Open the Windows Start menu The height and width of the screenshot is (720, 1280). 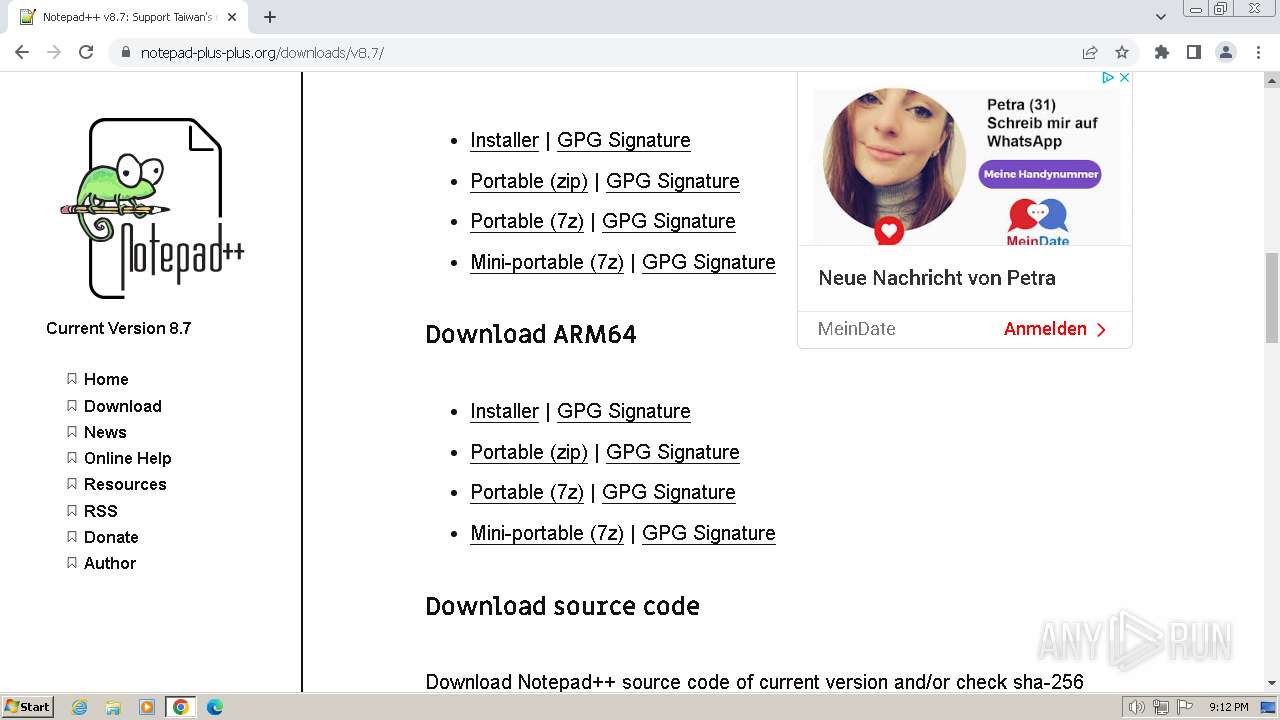point(27,707)
